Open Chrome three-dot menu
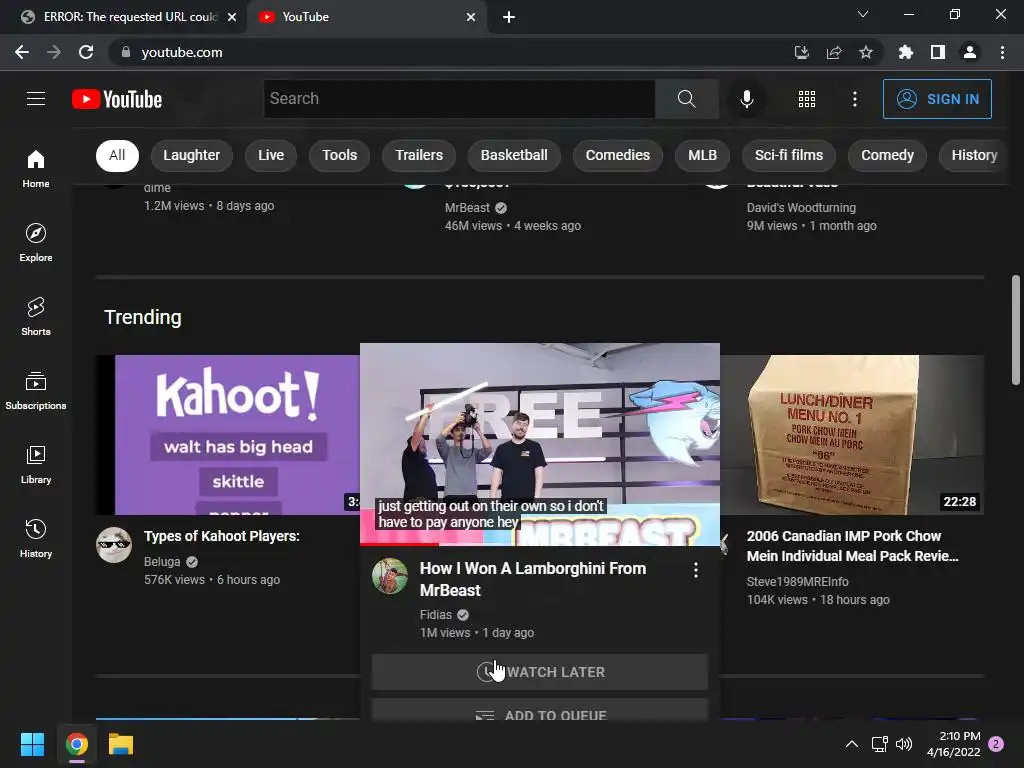1024x768 pixels. 1002,52
